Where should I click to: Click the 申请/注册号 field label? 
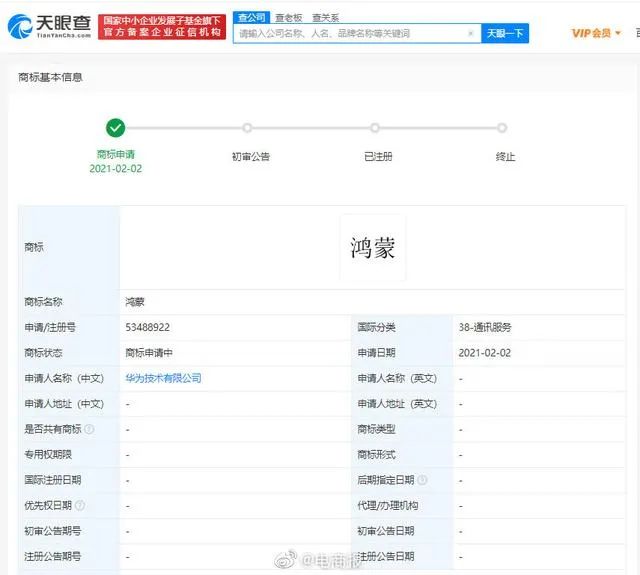[50, 327]
